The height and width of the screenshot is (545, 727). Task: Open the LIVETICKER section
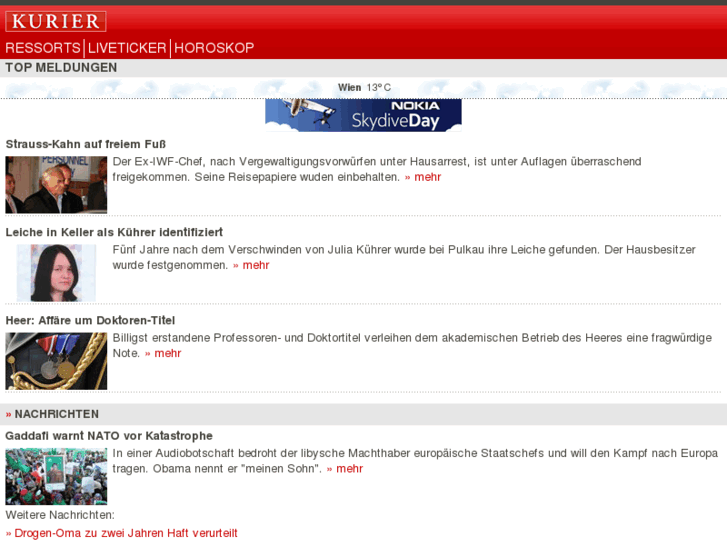[127, 48]
